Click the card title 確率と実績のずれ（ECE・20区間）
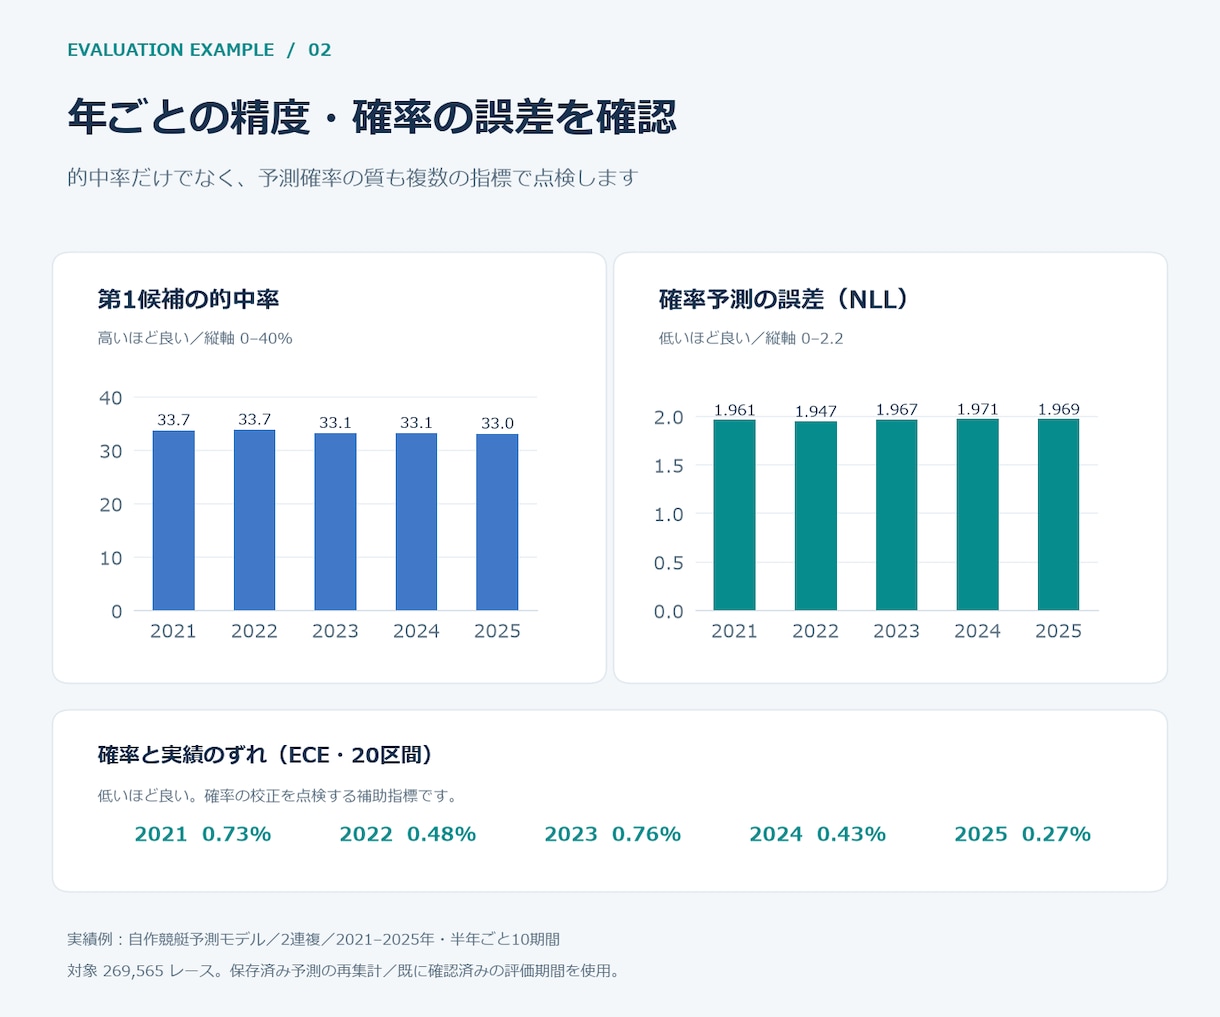The height and width of the screenshot is (1017, 1220). pos(266,754)
